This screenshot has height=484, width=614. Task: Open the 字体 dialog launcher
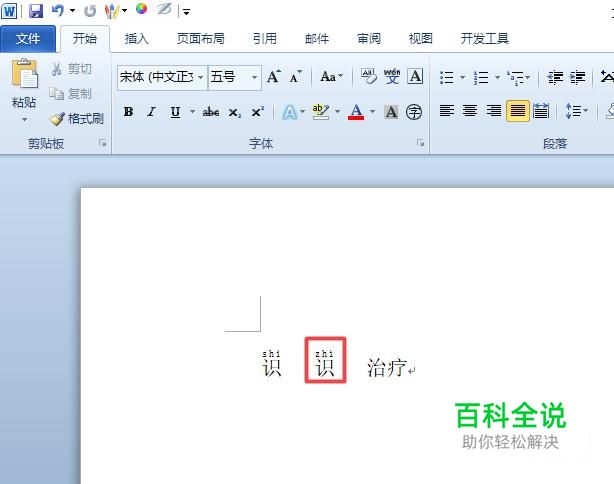tap(420, 143)
